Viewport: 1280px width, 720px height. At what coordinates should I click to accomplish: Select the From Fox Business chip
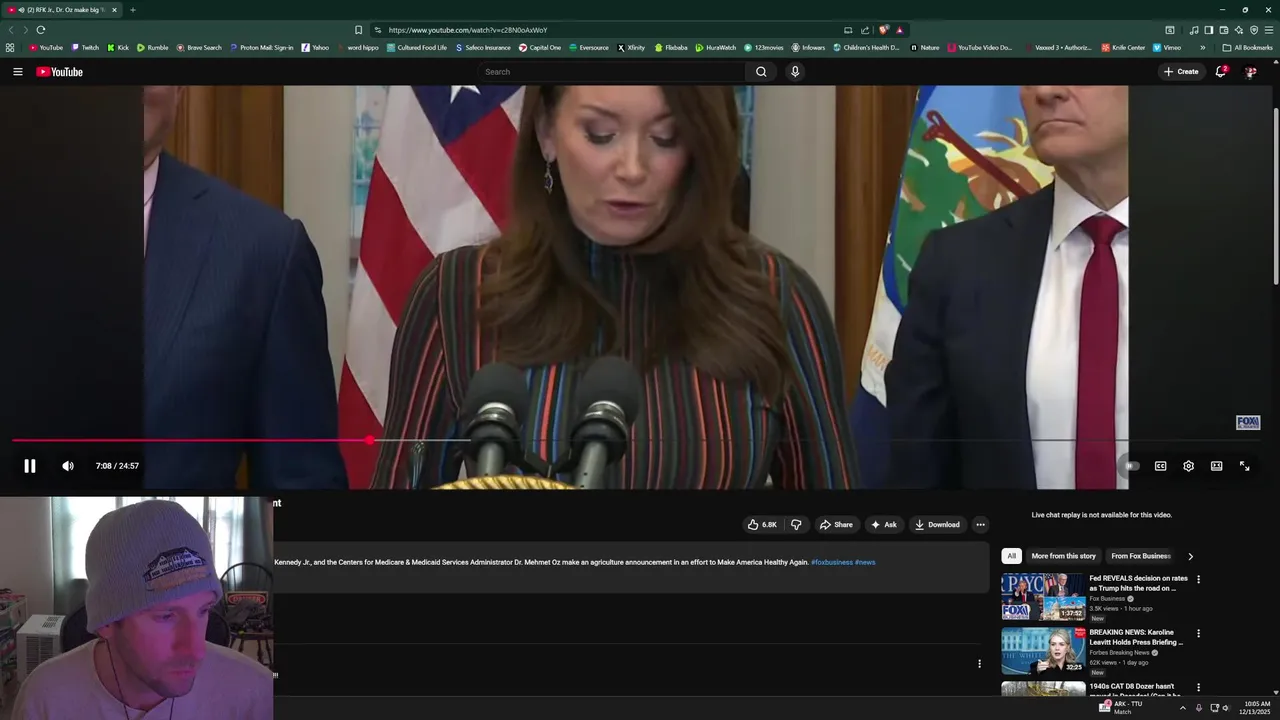coord(1140,556)
